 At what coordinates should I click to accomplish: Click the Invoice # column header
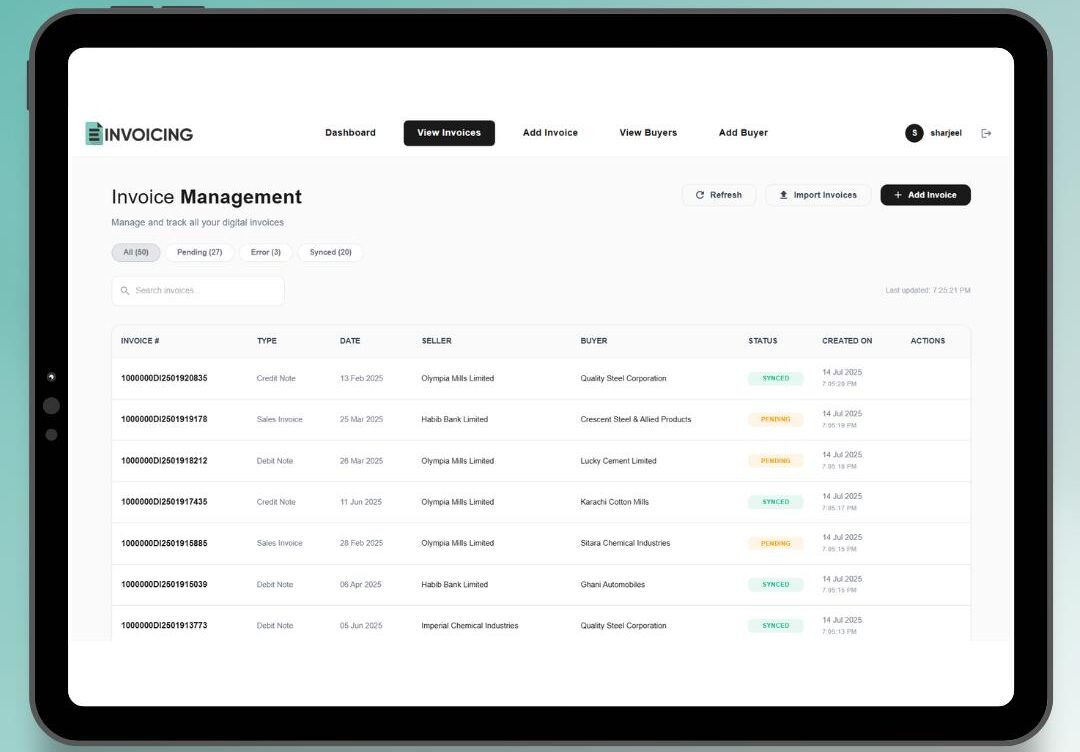140,341
